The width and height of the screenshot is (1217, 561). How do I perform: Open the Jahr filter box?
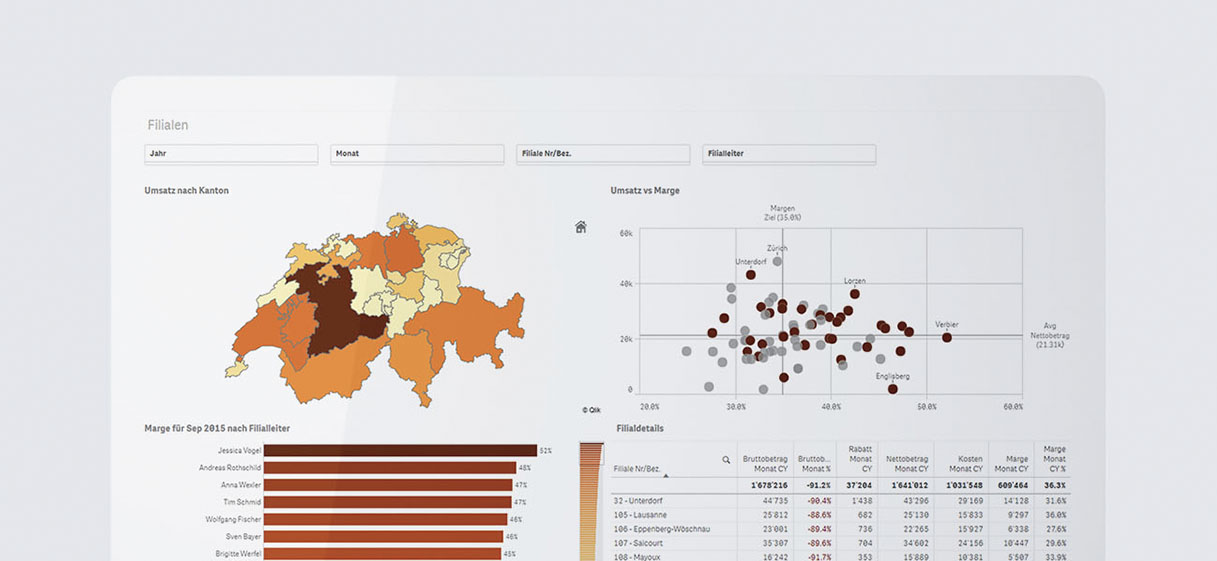(231, 154)
